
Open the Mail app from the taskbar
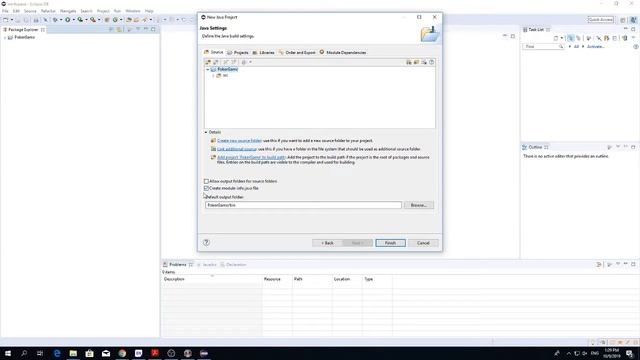click(106, 353)
